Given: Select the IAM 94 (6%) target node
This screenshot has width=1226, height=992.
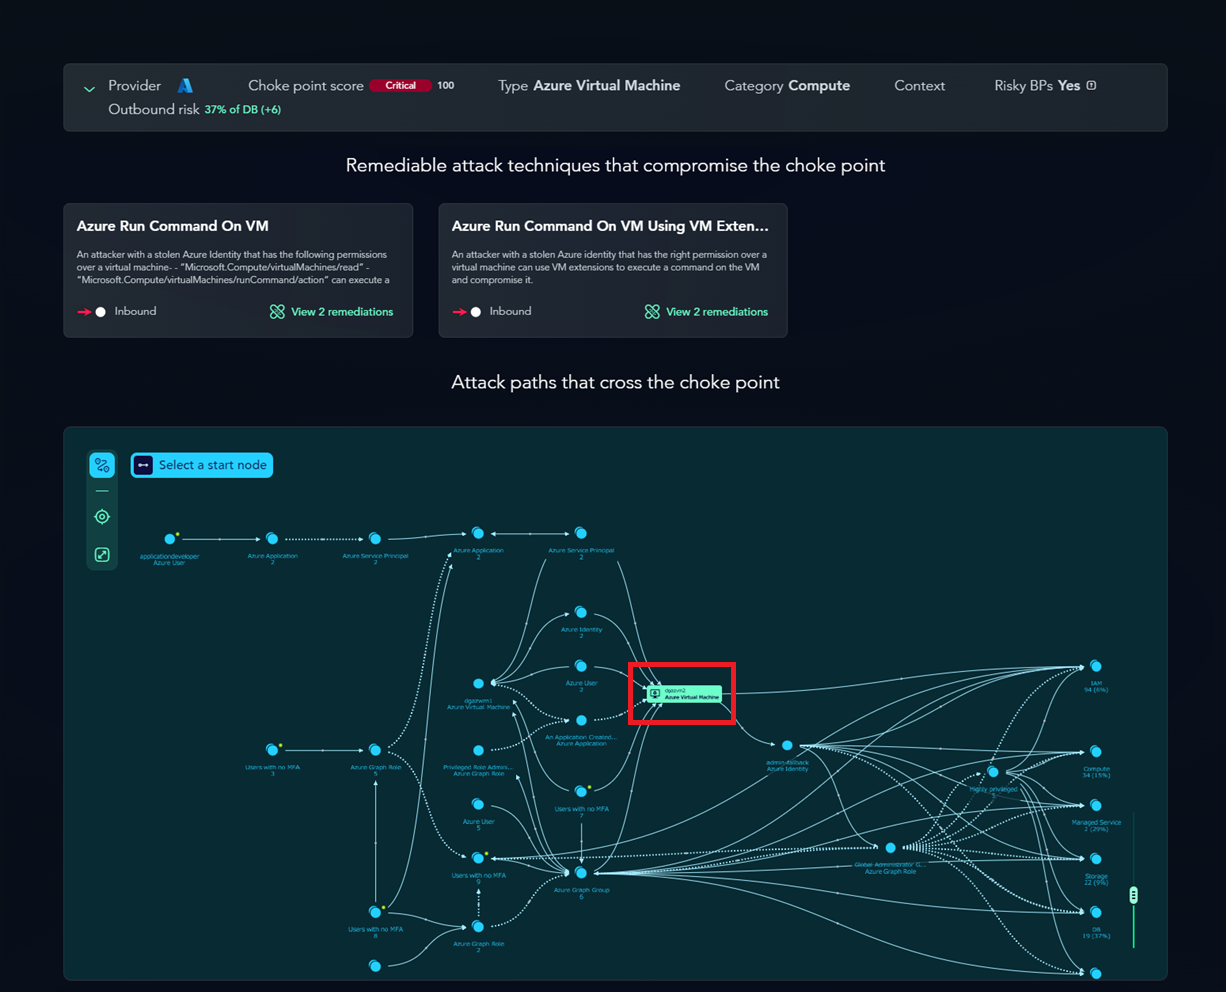Looking at the screenshot, I should tap(1096, 666).
